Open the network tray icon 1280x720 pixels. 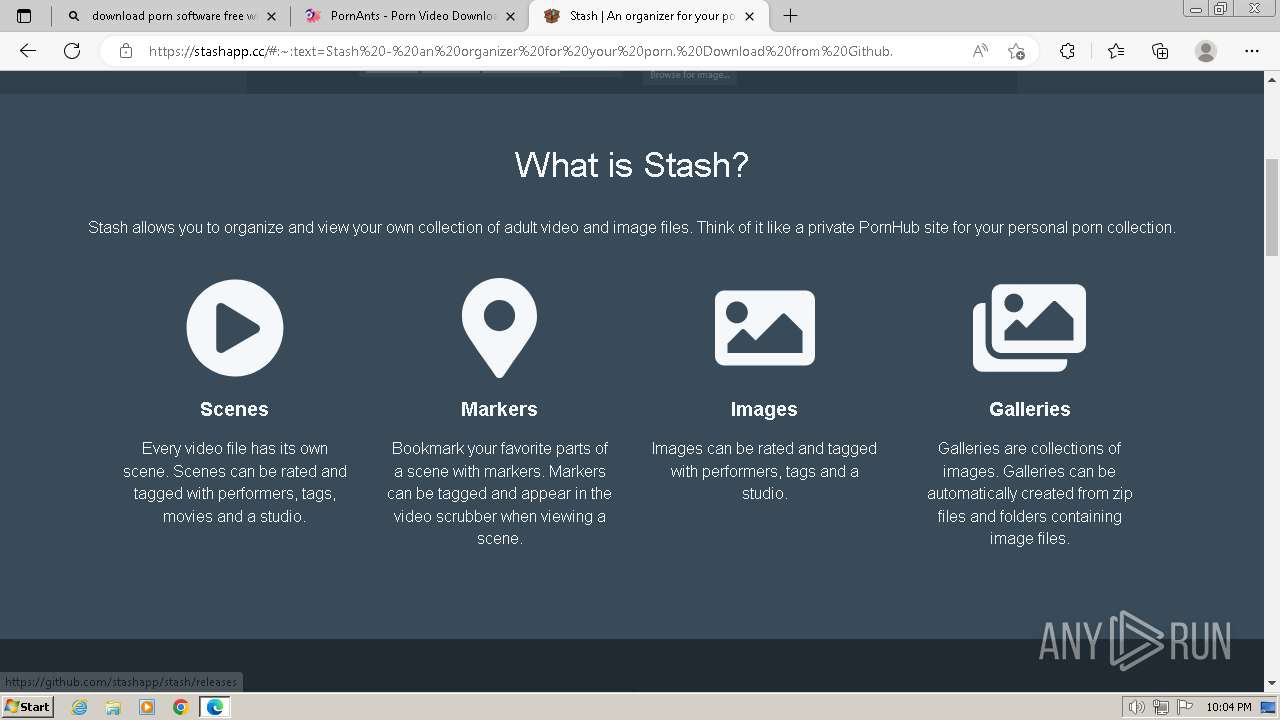coord(1161,707)
